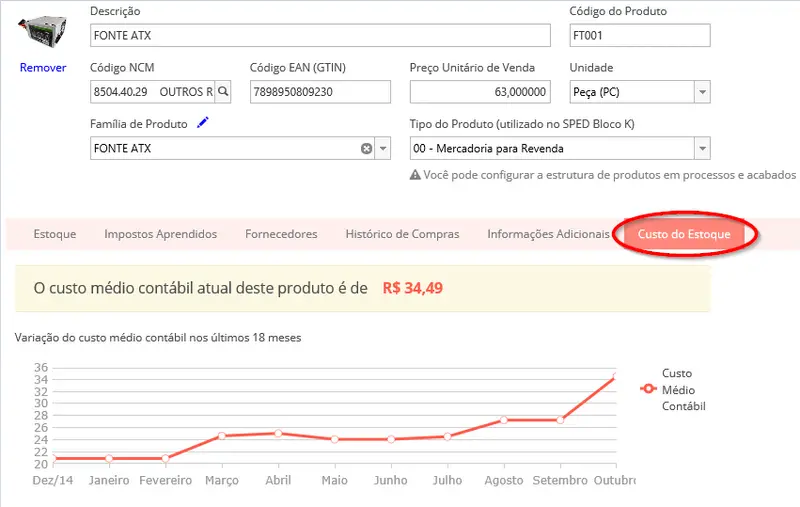Click the Março axis label
800x507 pixels.
click(222, 480)
